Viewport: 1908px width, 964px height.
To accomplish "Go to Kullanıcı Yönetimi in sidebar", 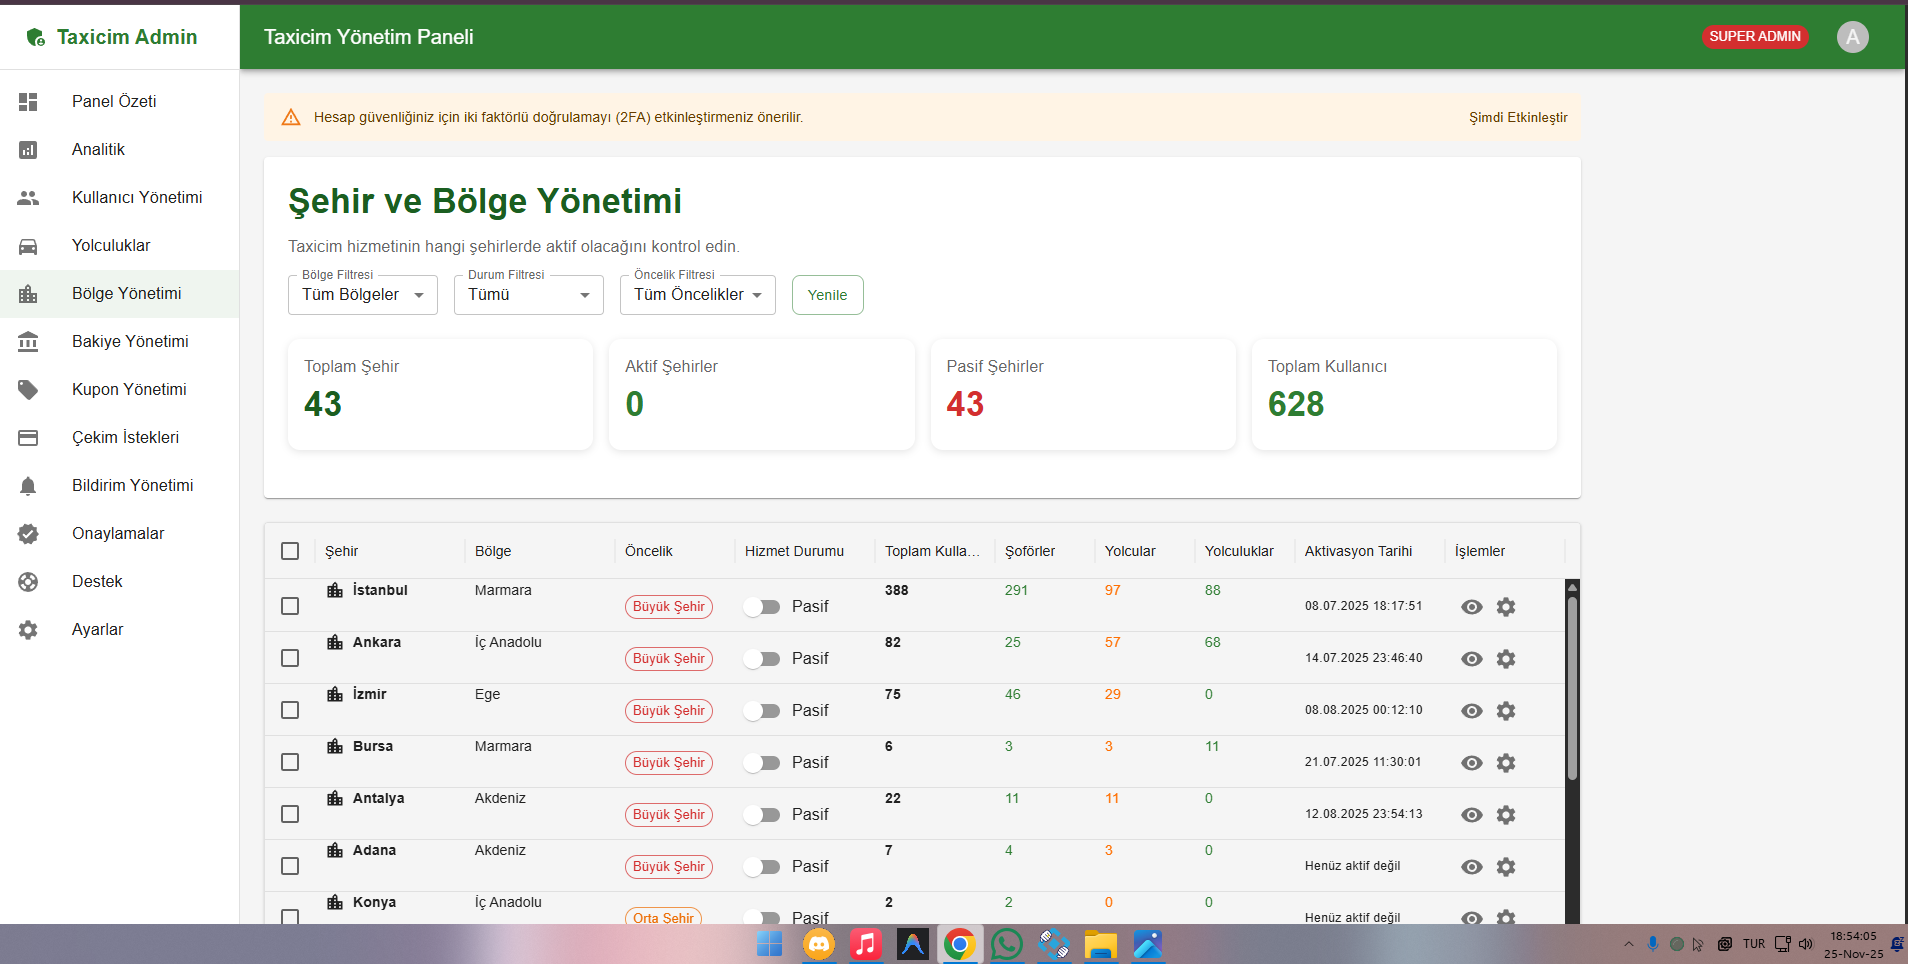I will [136, 198].
